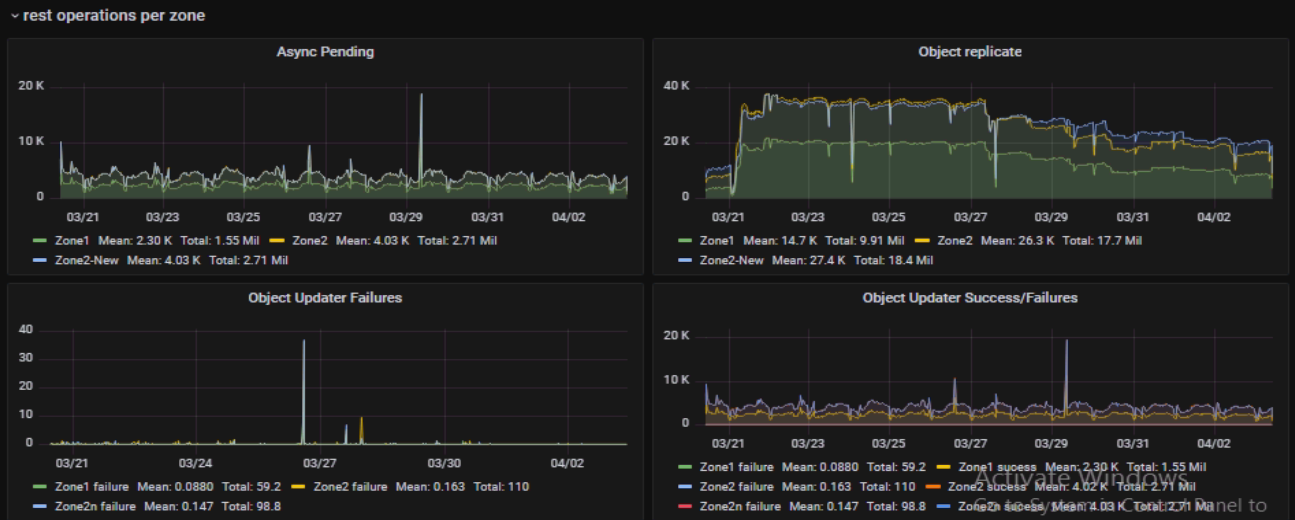This screenshot has height=520, width=1295.
Task: Click yellow Zone2 color line in Async Pending legend
Action: pyautogui.click(x=277, y=241)
